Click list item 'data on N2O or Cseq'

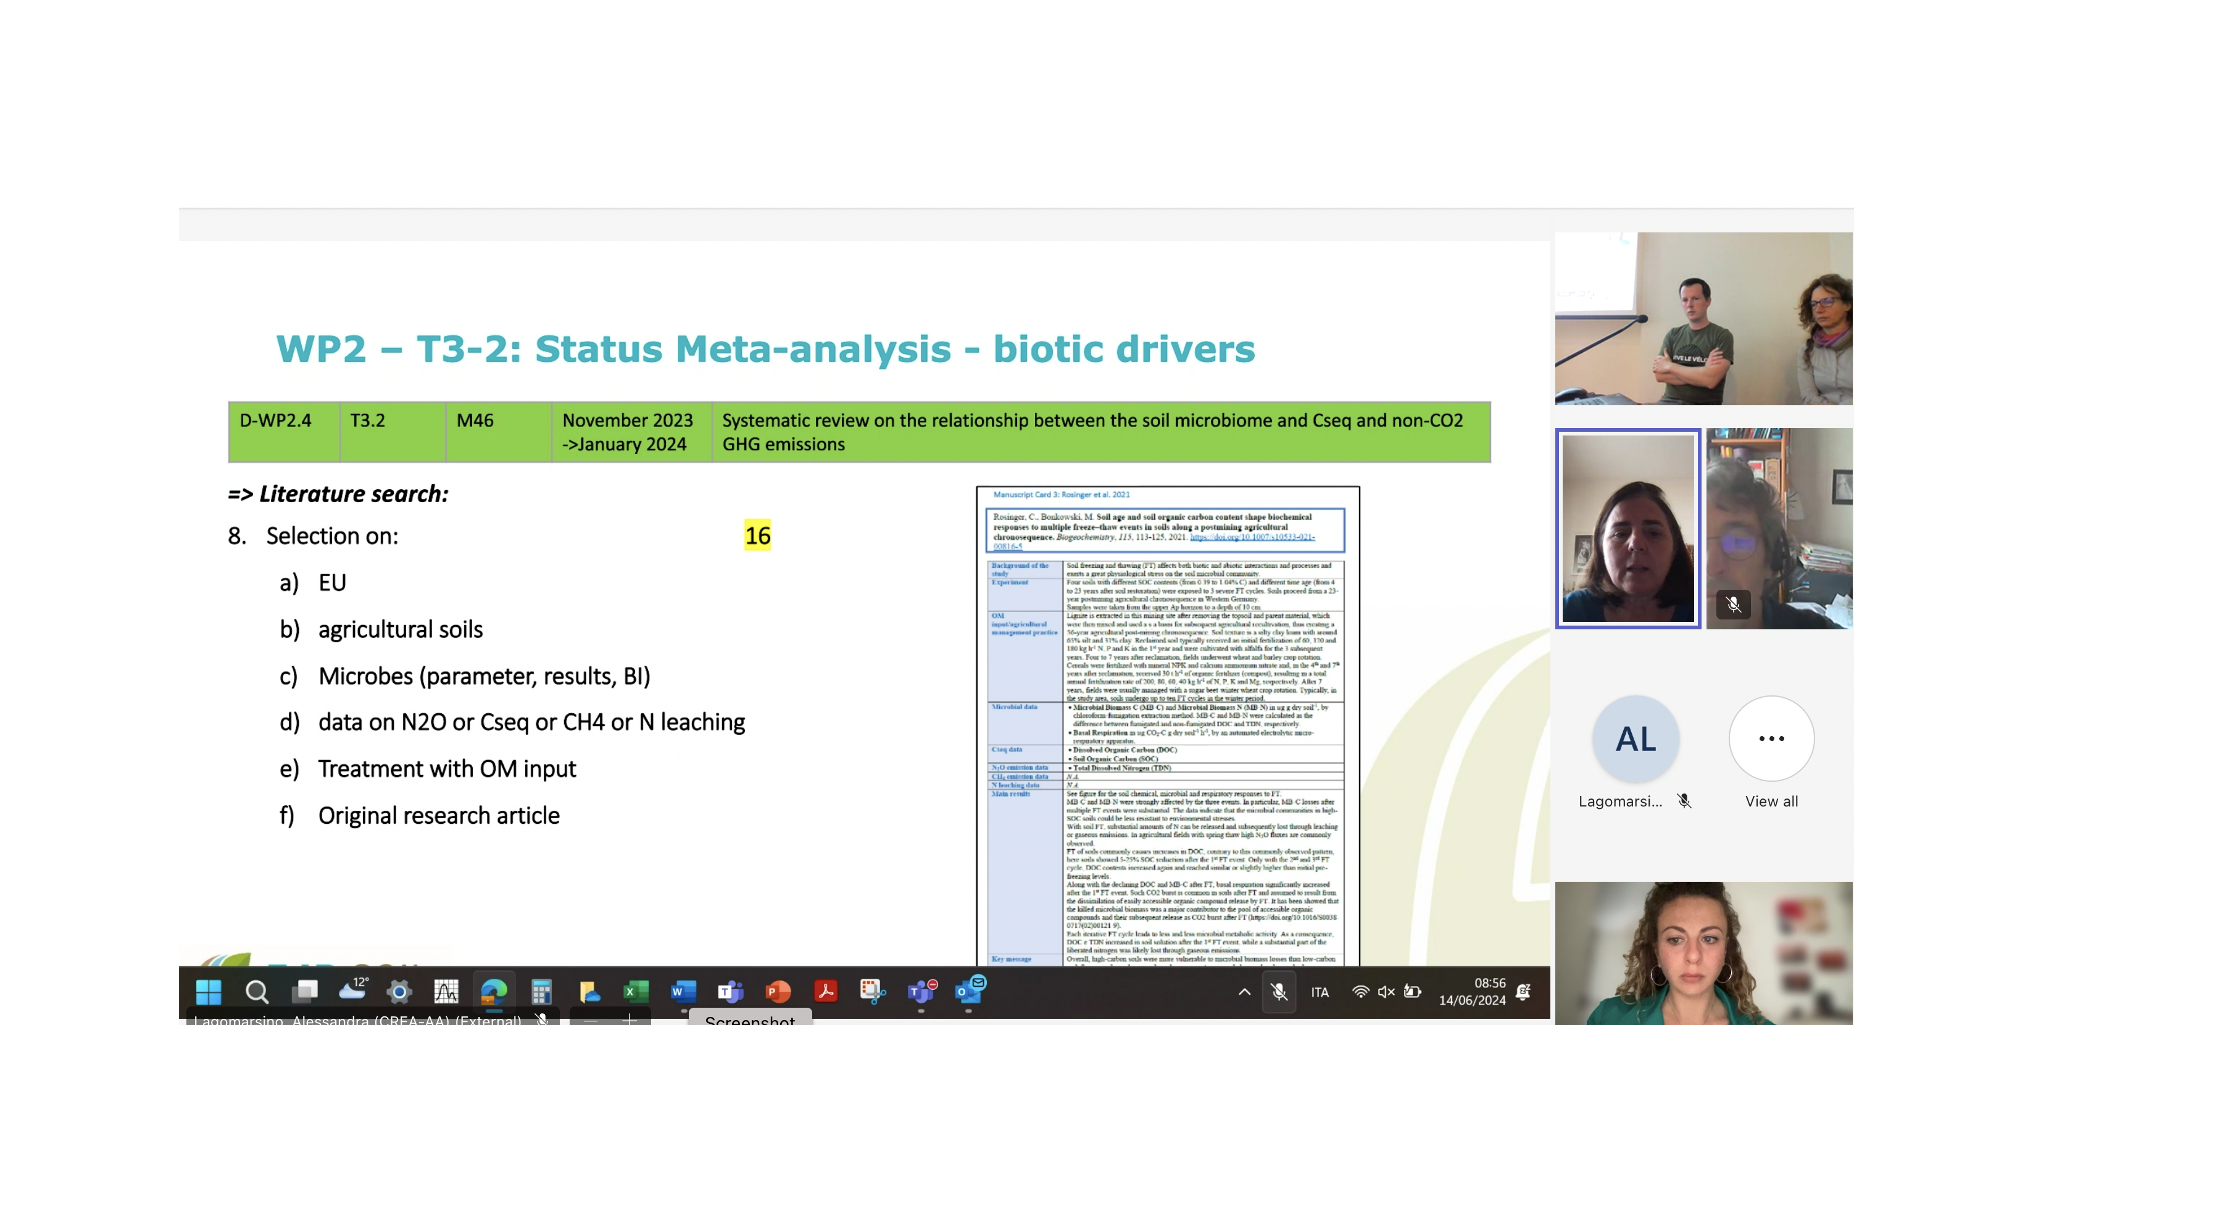coord(531,722)
